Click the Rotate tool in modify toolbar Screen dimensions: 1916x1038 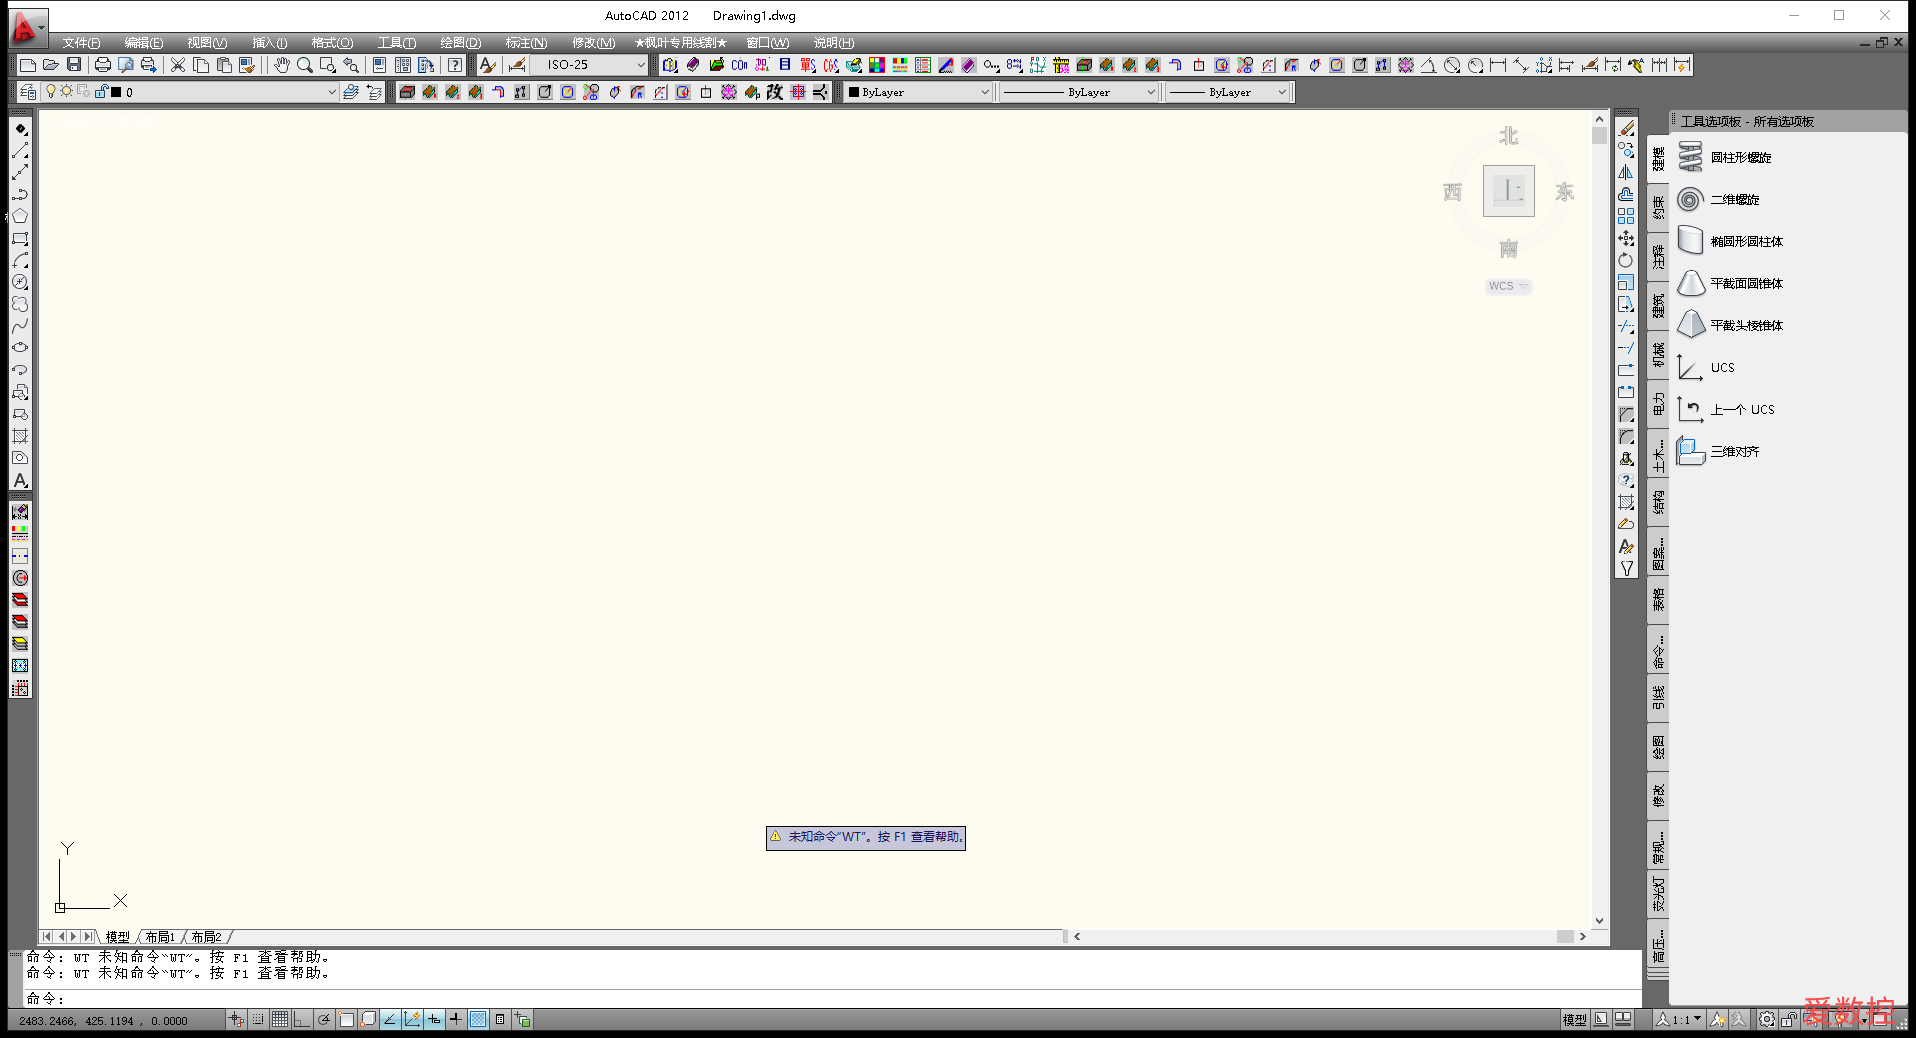1627,261
